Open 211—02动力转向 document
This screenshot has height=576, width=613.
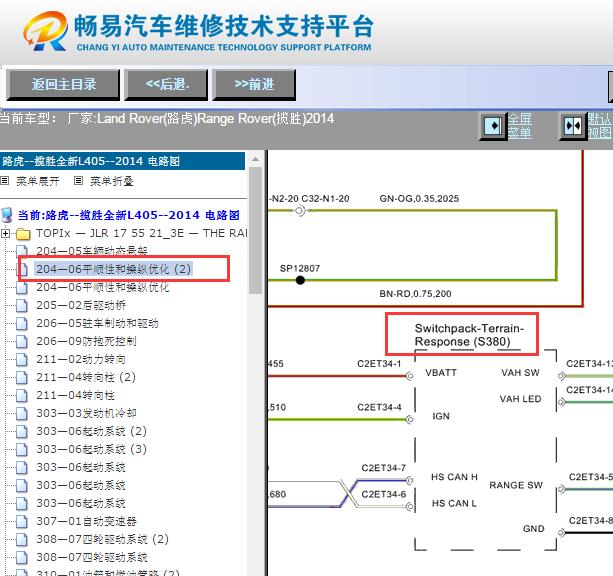click(x=81, y=359)
